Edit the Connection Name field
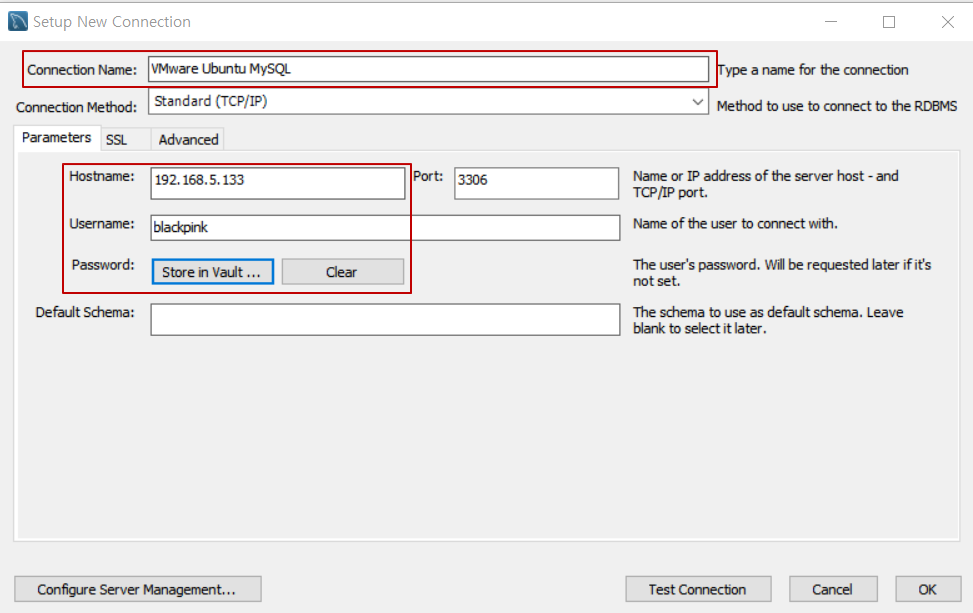This screenshot has height=613, width=973. pyautogui.click(x=428, y=69)
